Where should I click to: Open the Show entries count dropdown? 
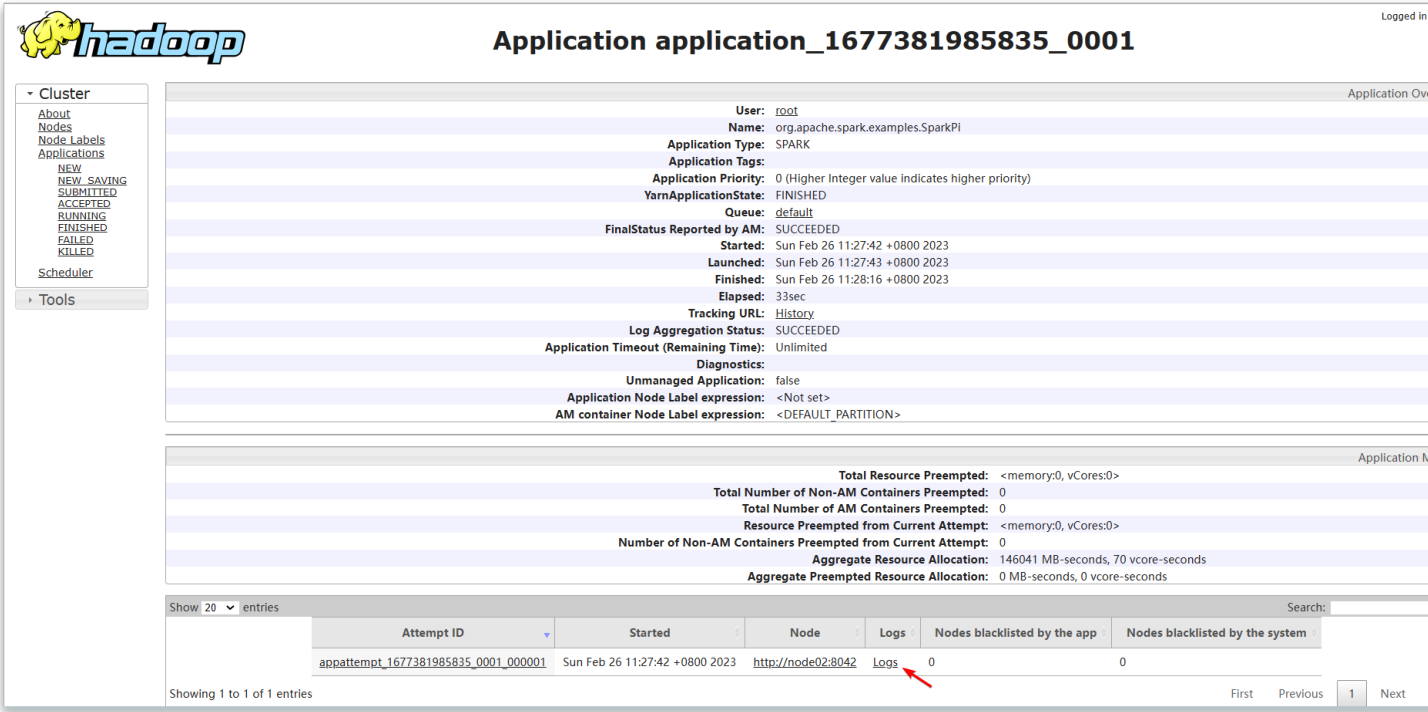(220, 608)
